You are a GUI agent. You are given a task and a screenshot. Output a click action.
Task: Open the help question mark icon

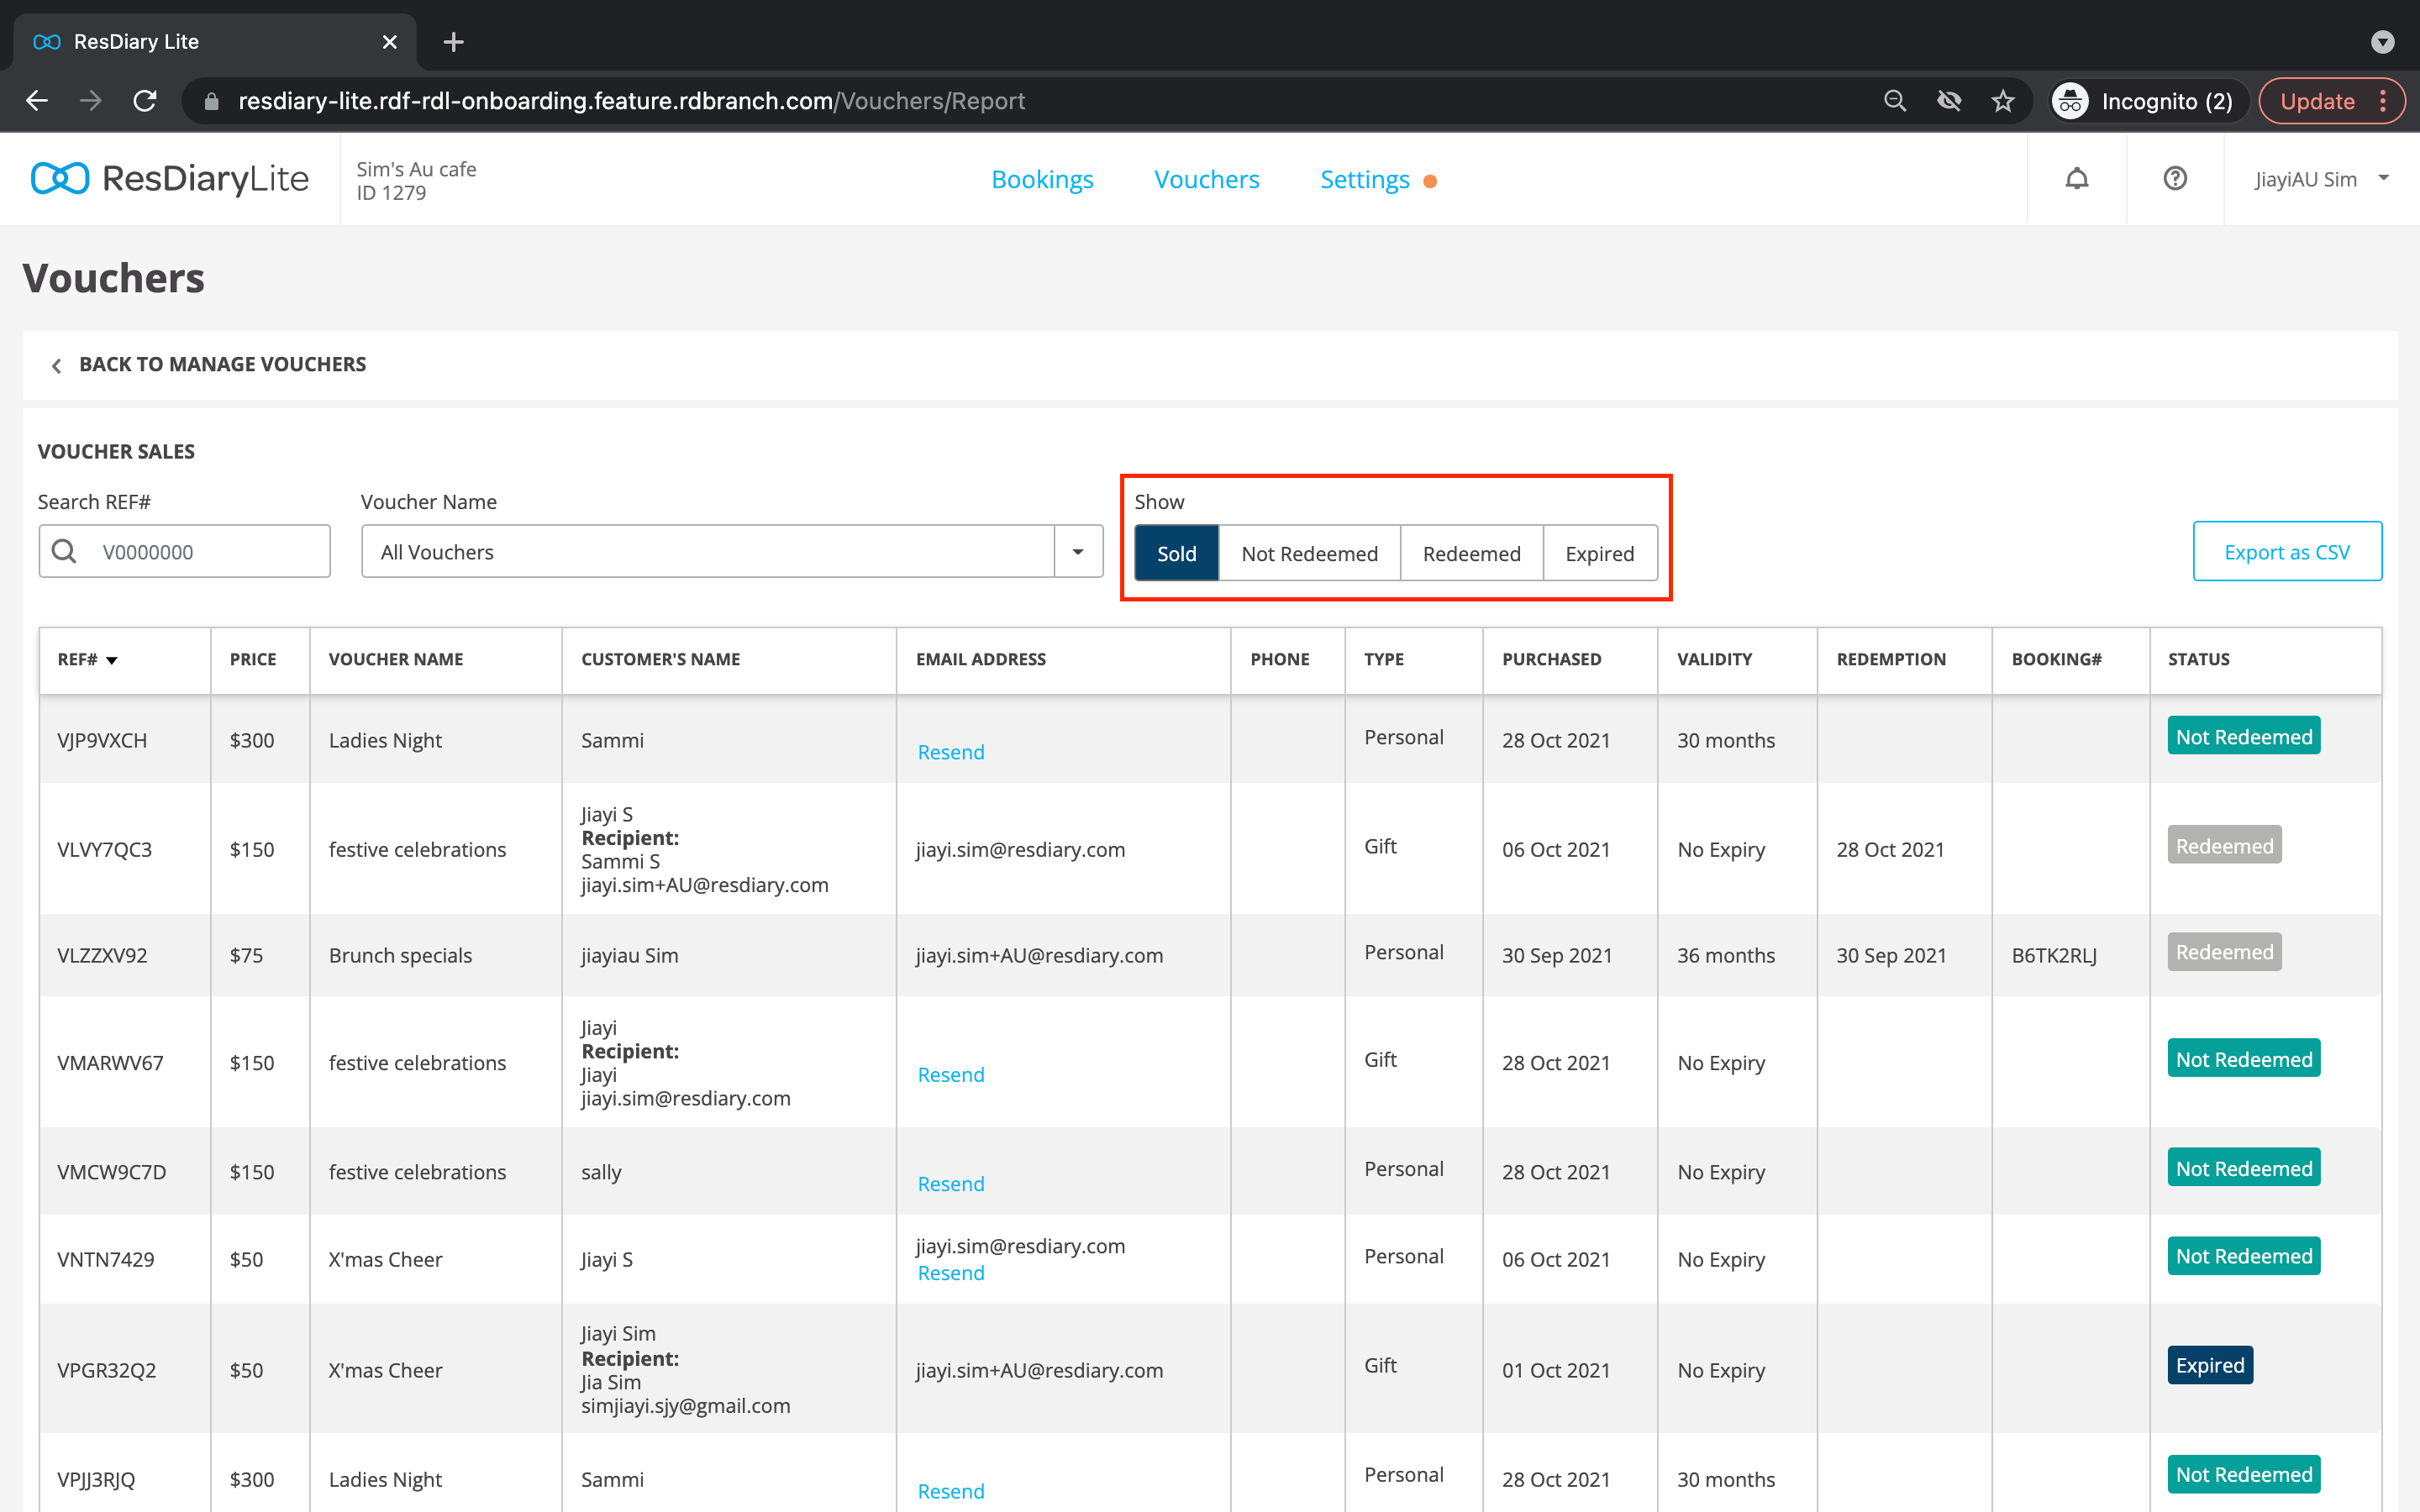[2174, 179]
